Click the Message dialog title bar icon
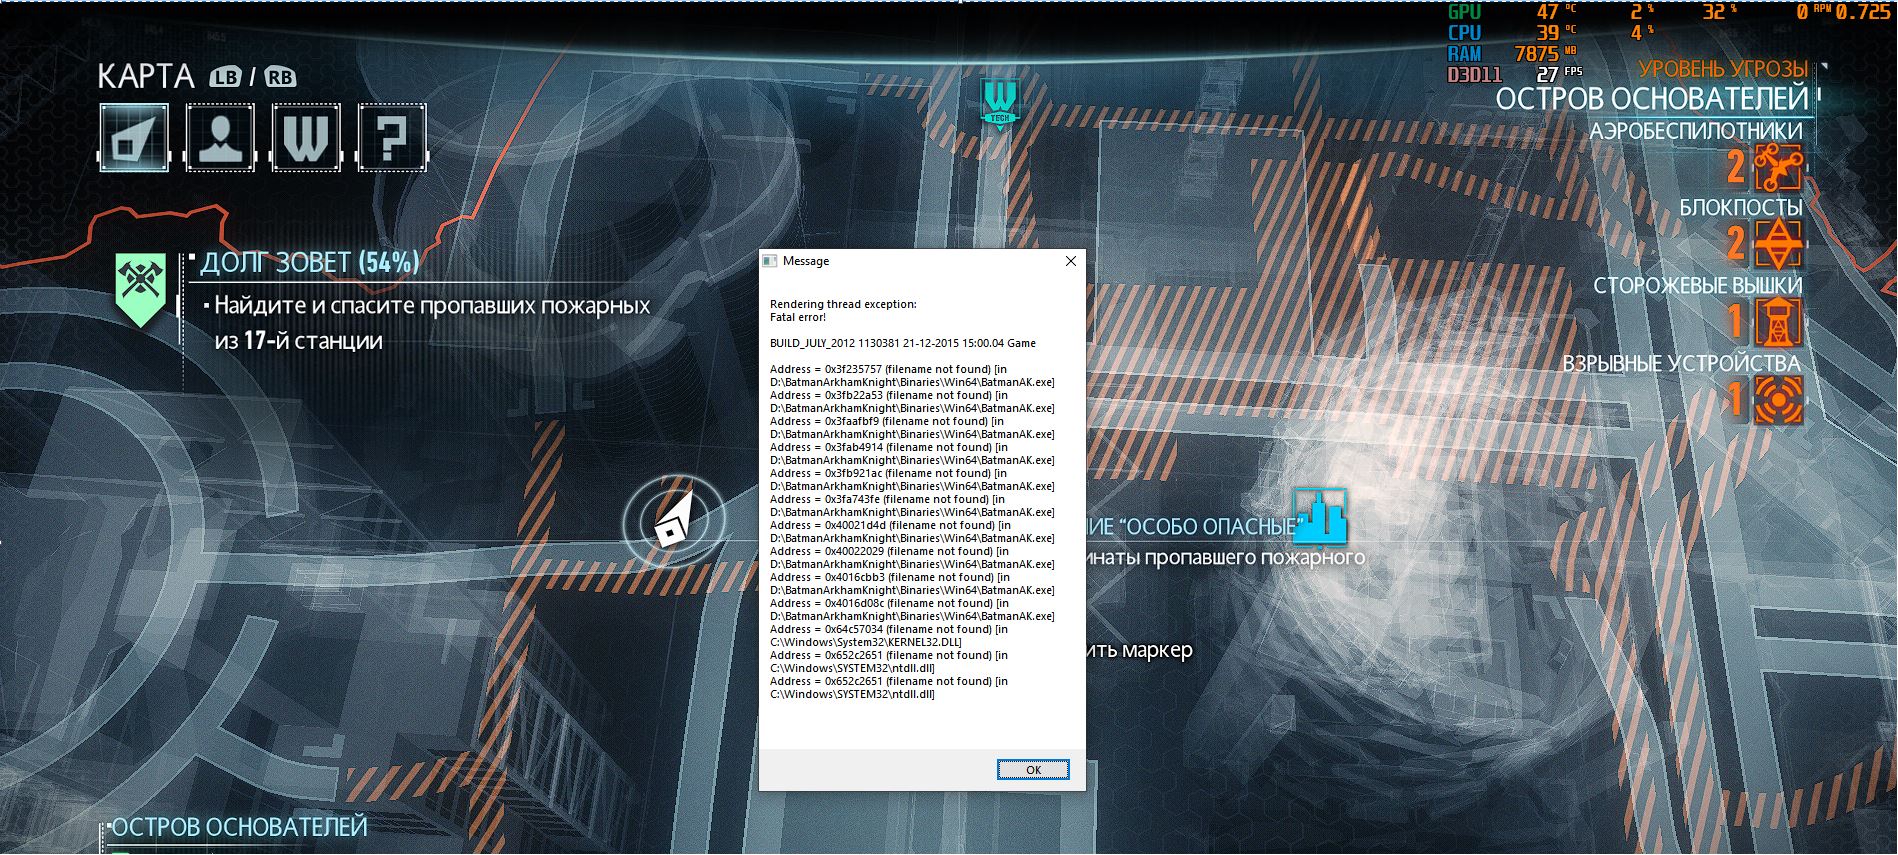1898x855 pixels. coord(770,261)
